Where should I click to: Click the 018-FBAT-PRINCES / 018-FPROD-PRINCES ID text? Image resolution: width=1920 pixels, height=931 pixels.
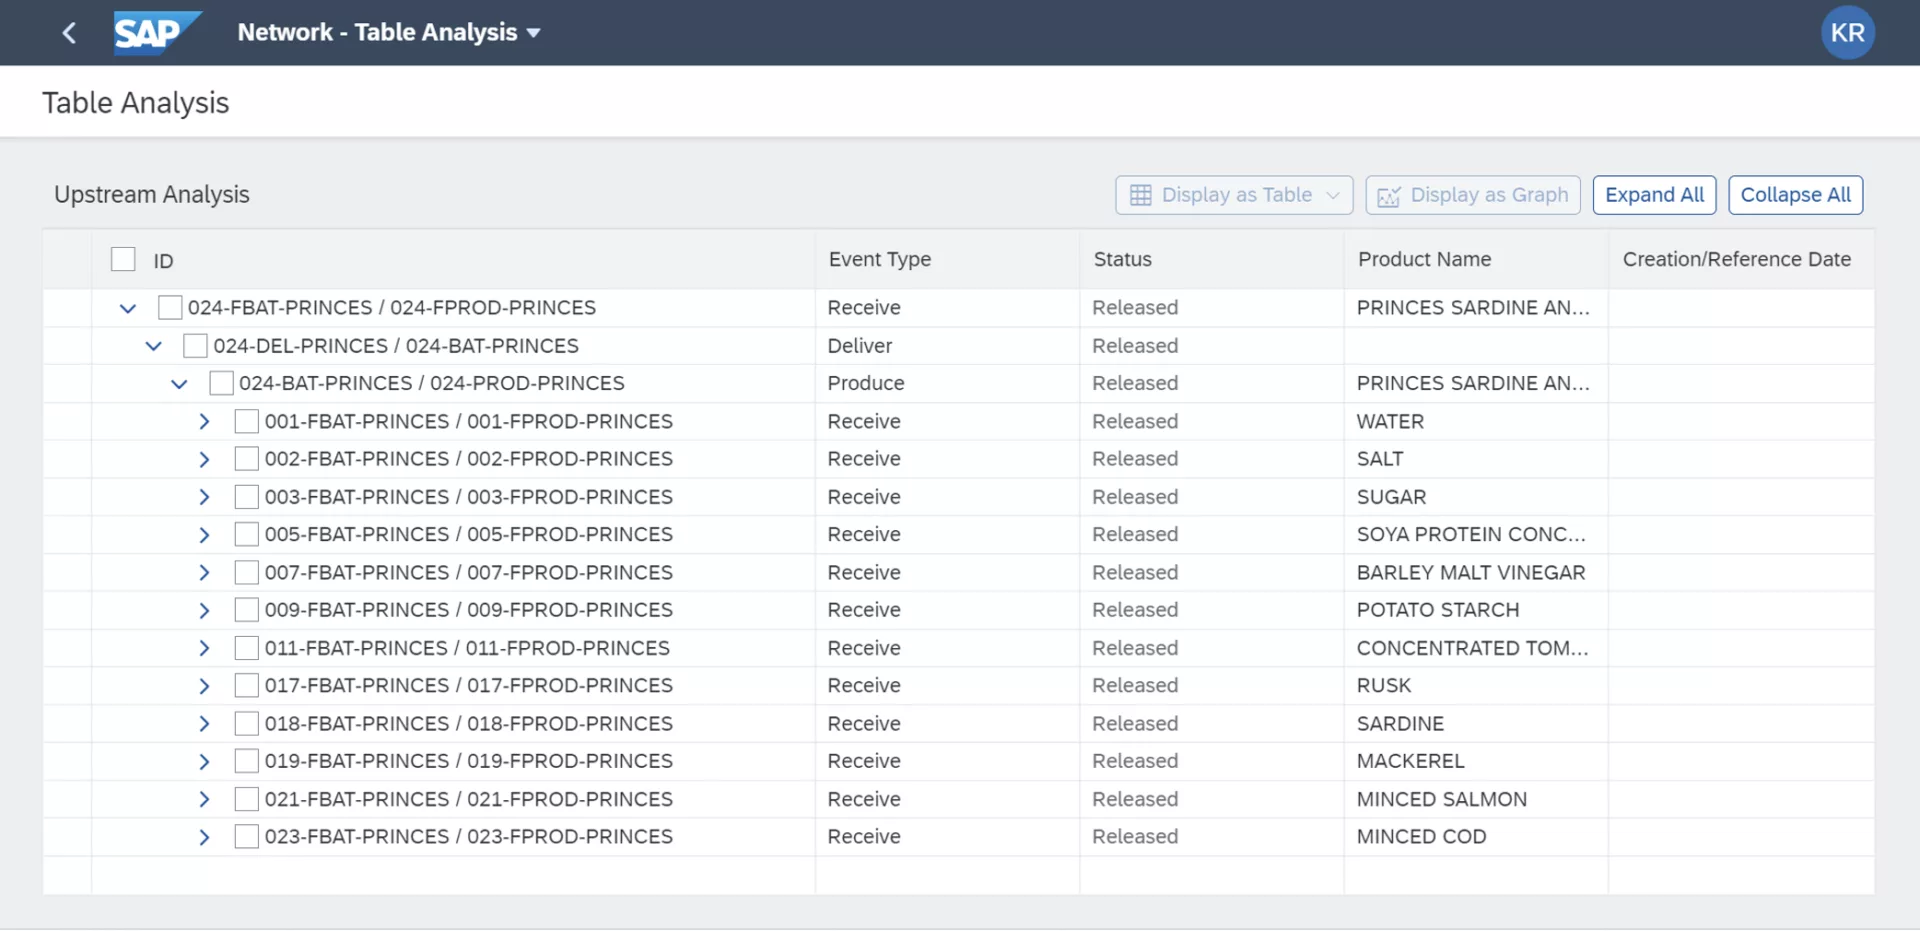[468, 723]
